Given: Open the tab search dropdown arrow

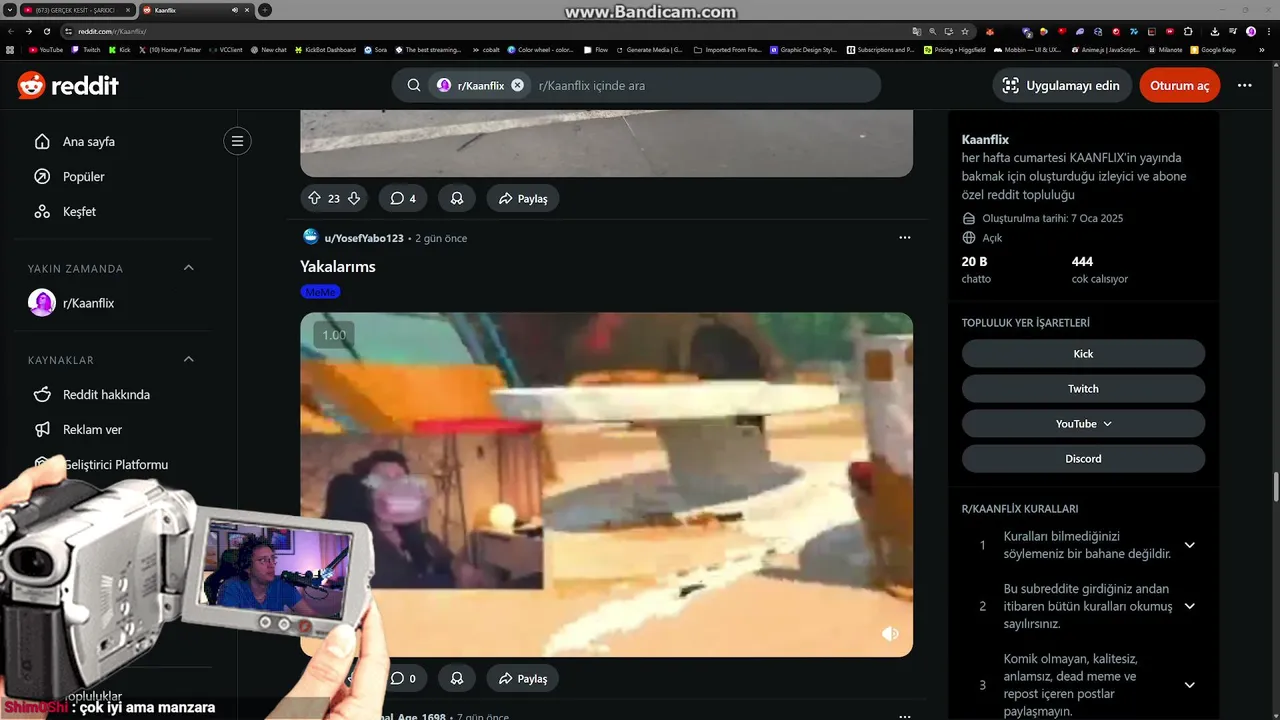Looking at the screenshot, I should tap(8, 10).
